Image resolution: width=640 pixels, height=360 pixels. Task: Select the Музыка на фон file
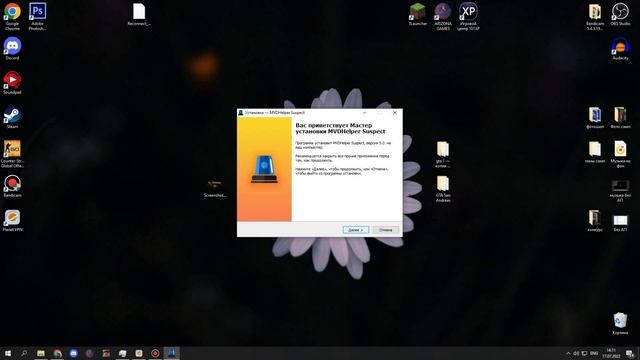[620, 154]
